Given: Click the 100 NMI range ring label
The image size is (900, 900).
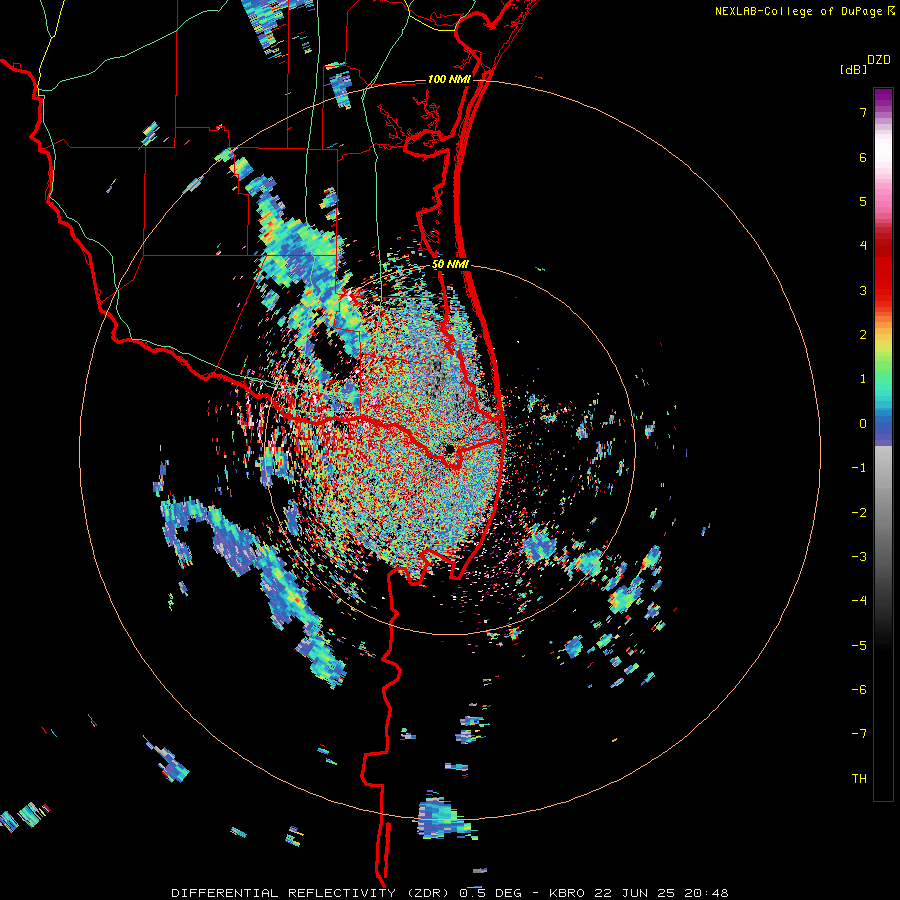Looking at the screenshot, I should tap(449, 79).
